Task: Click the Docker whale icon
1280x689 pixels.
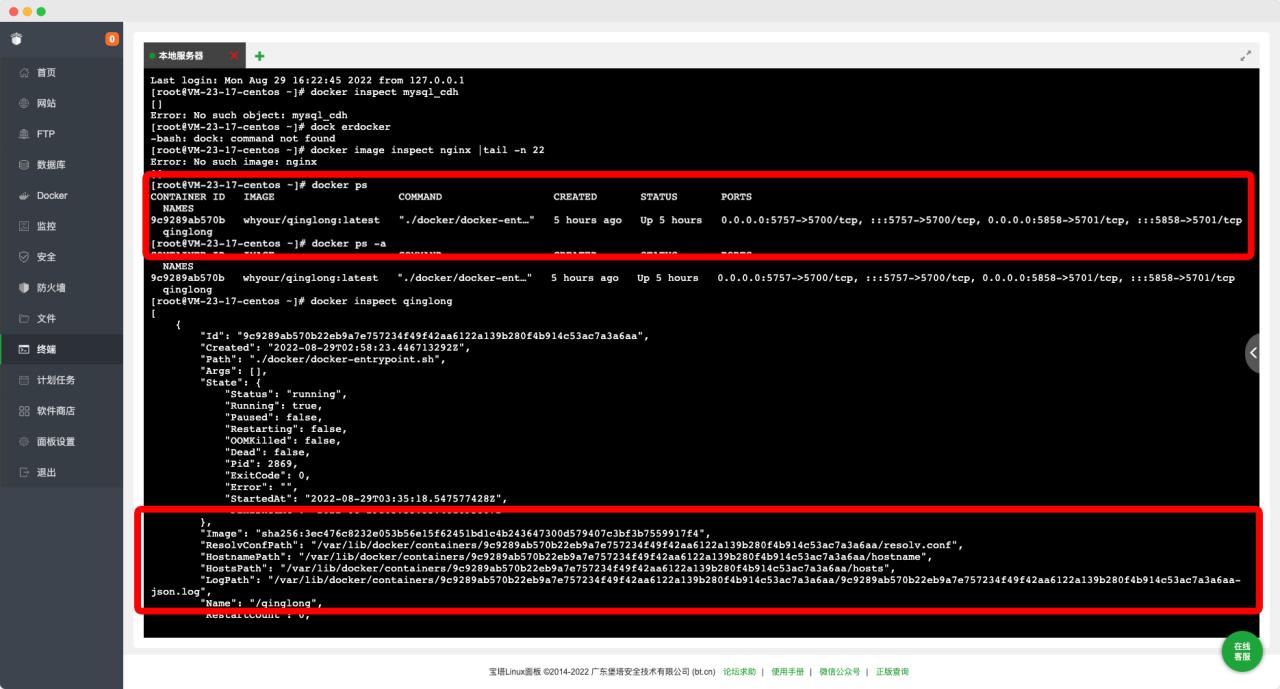Action: coord(24,196)
